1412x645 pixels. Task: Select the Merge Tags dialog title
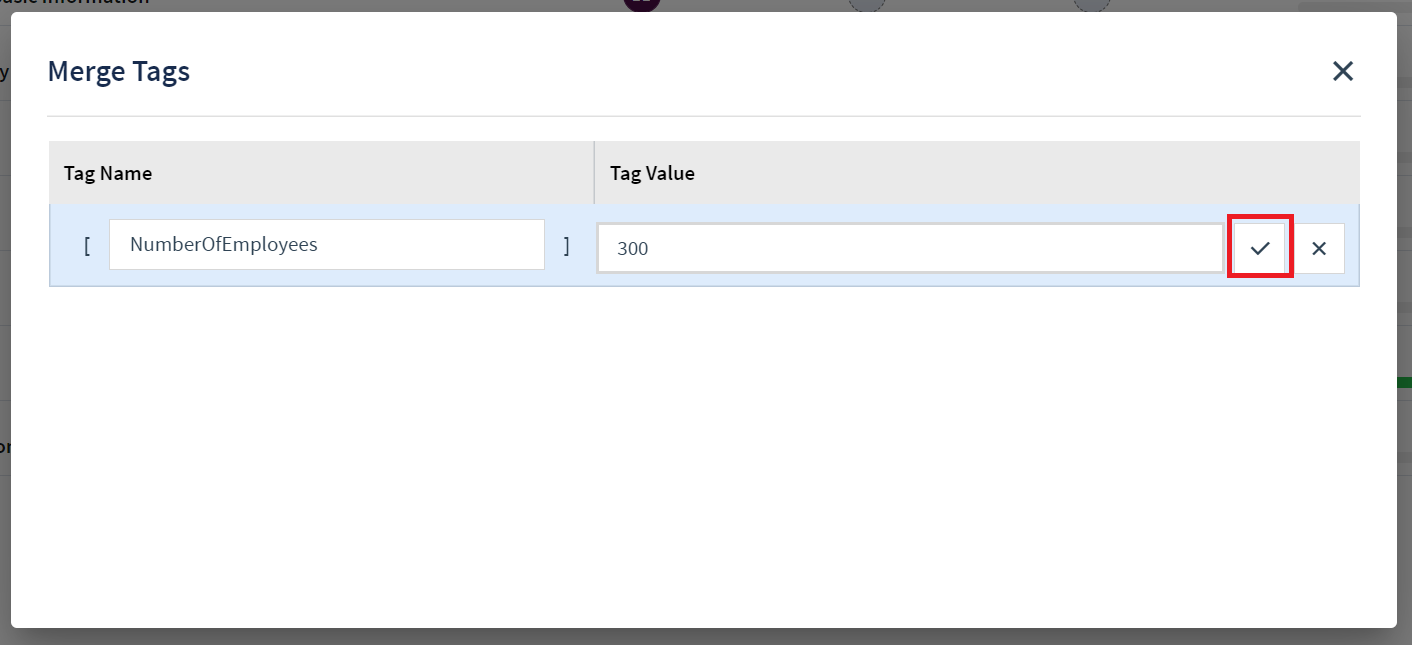pos(118,71)
